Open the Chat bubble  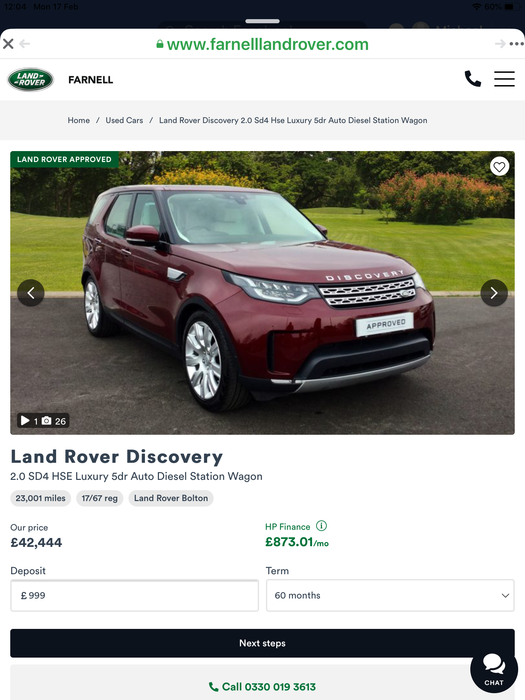point(494,669)
